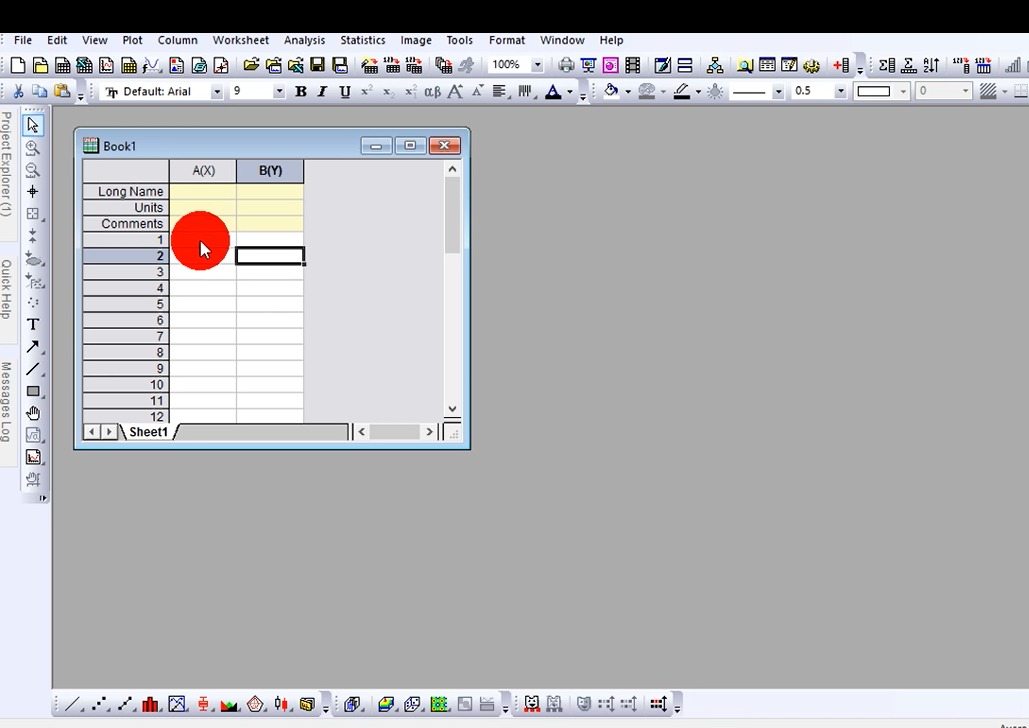Image resolution: width=1029 pixels, height=728 pixels.
Task: Toggle Superscript formatting
Action: [x=367, y=91]
